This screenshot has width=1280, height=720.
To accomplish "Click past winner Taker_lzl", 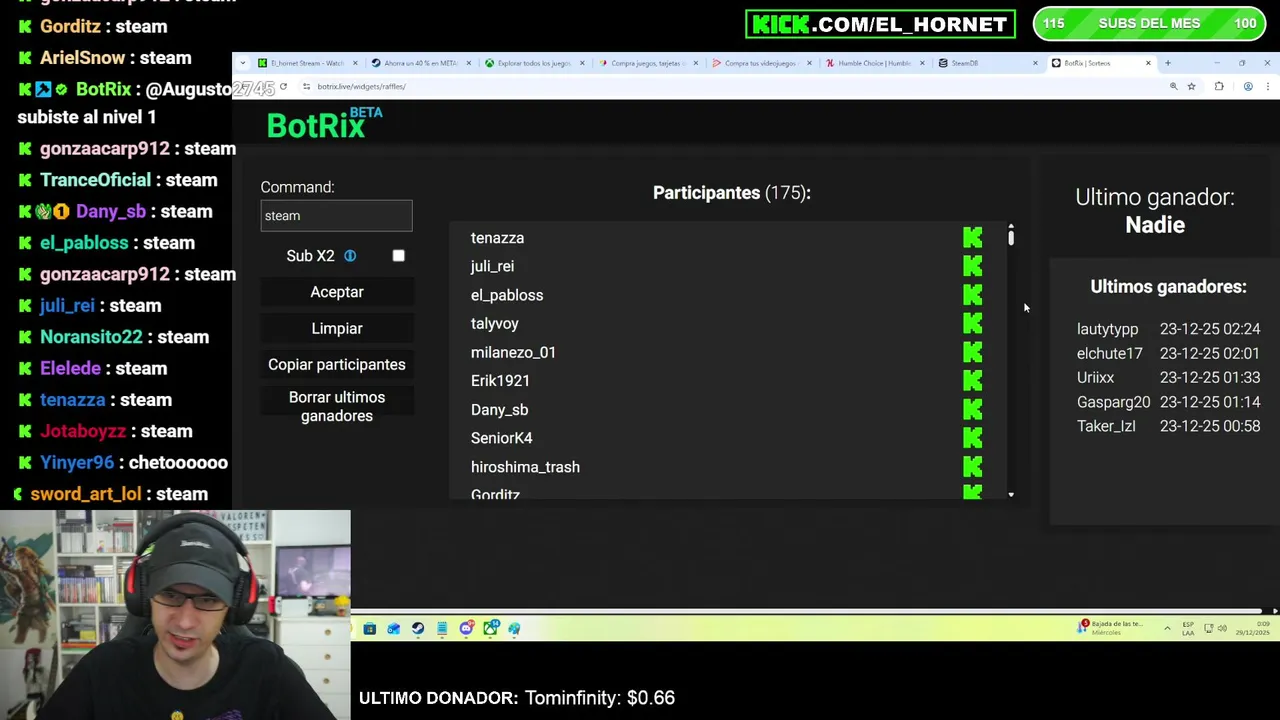I will (1106, 426).
